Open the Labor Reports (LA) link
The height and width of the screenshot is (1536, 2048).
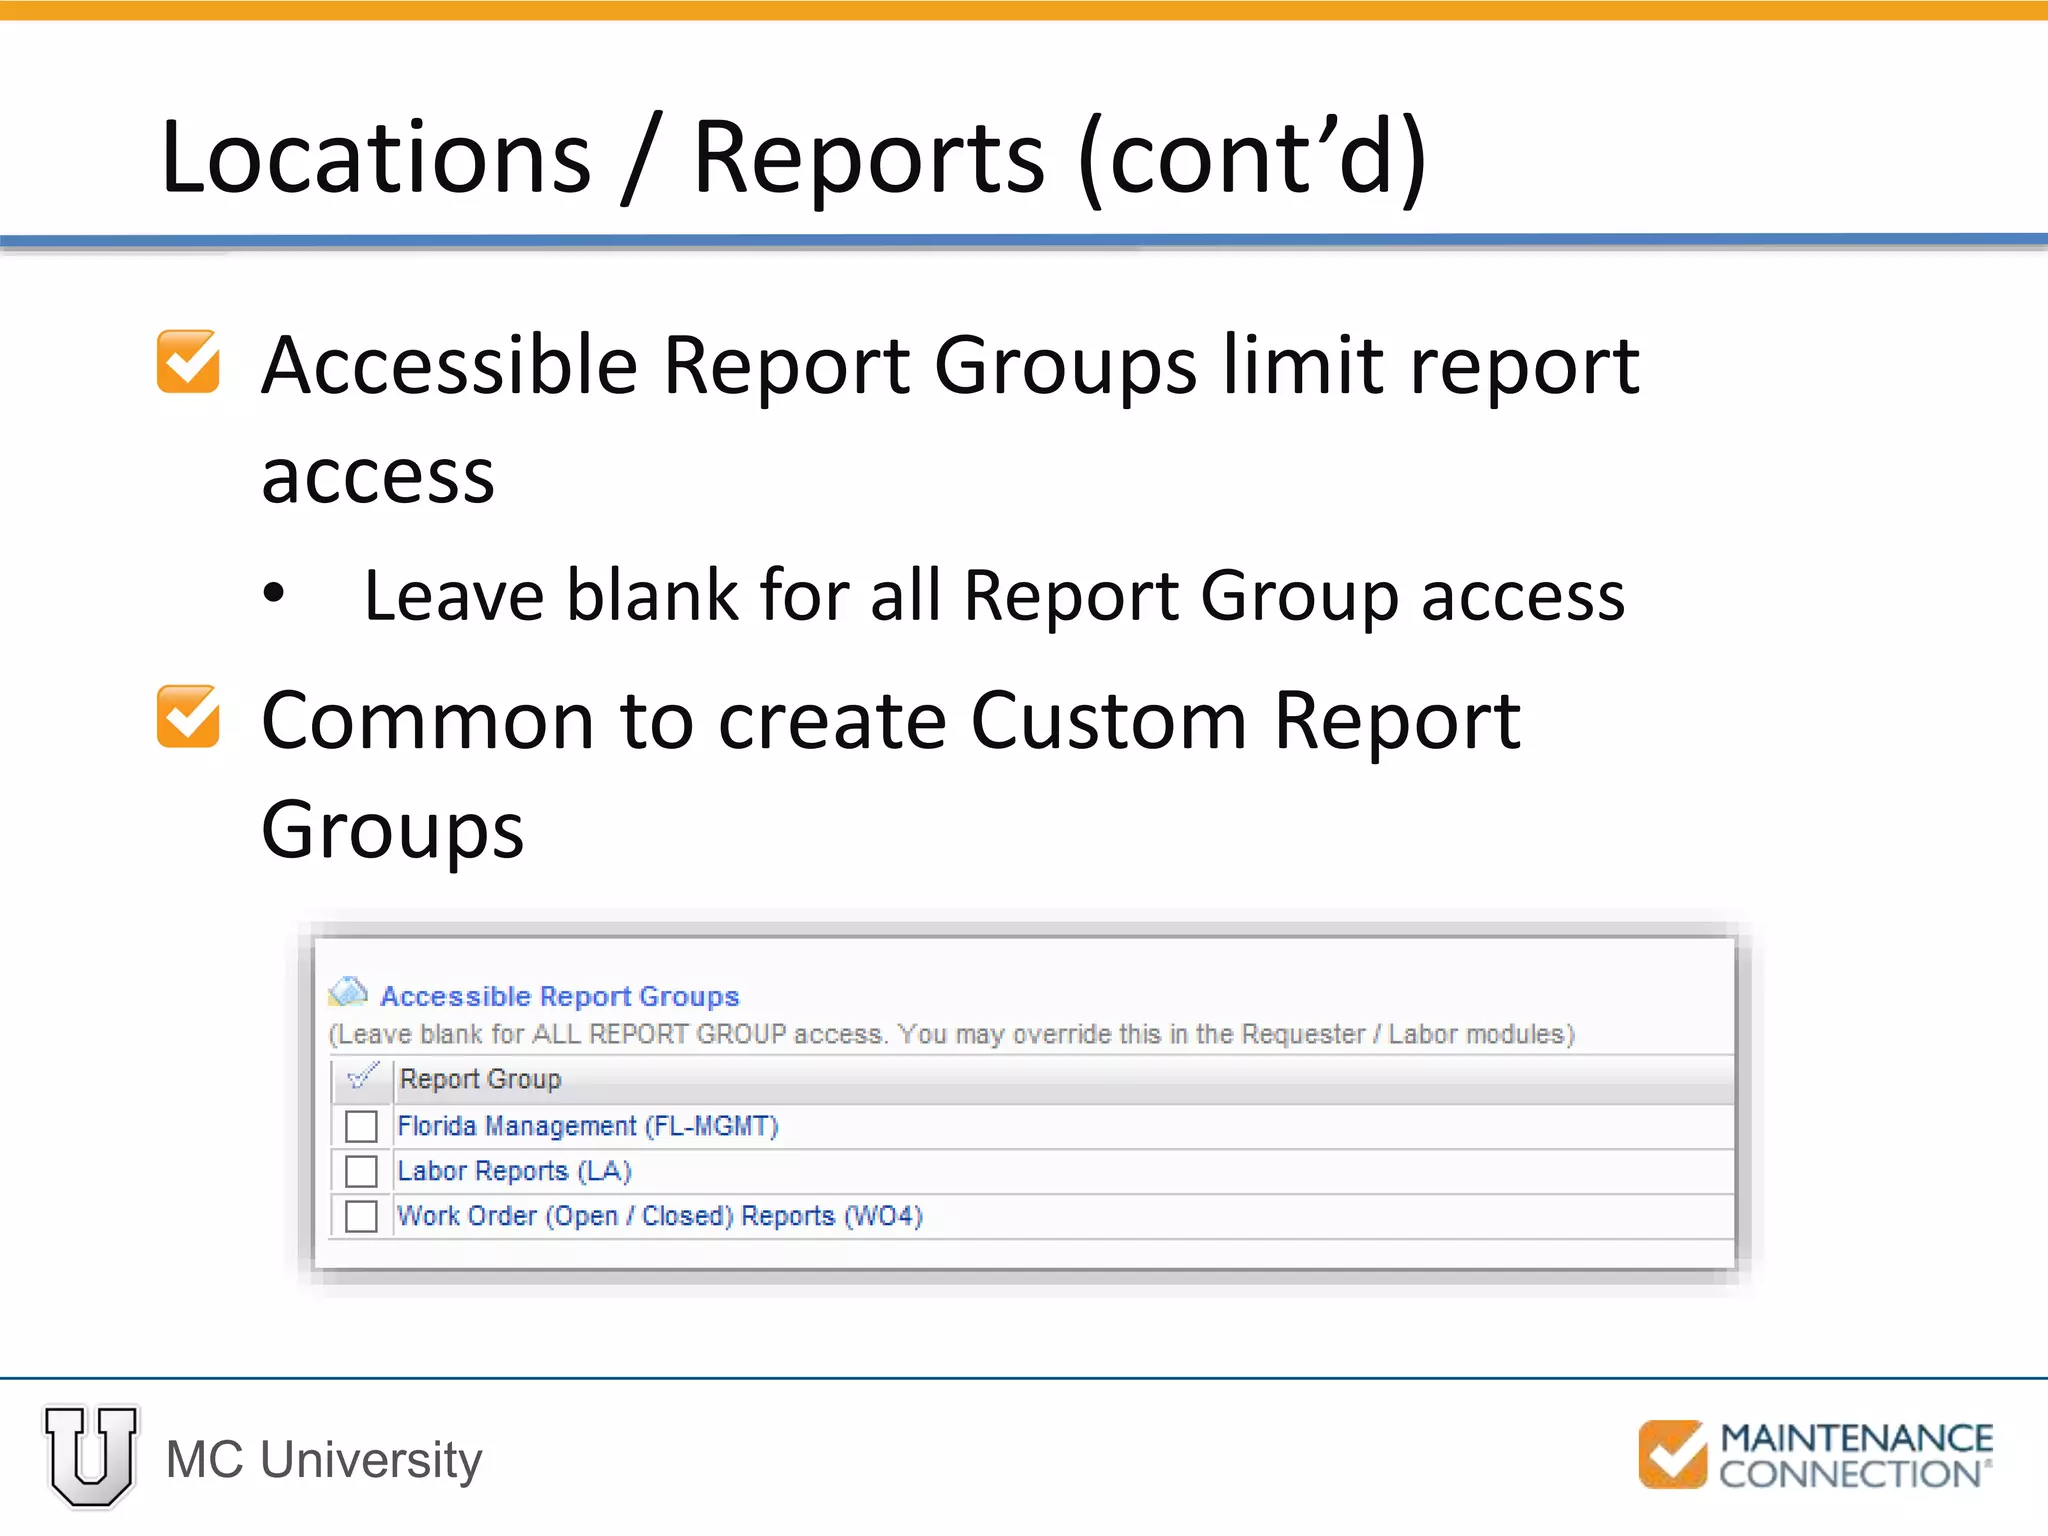(x=514, y=1171)
